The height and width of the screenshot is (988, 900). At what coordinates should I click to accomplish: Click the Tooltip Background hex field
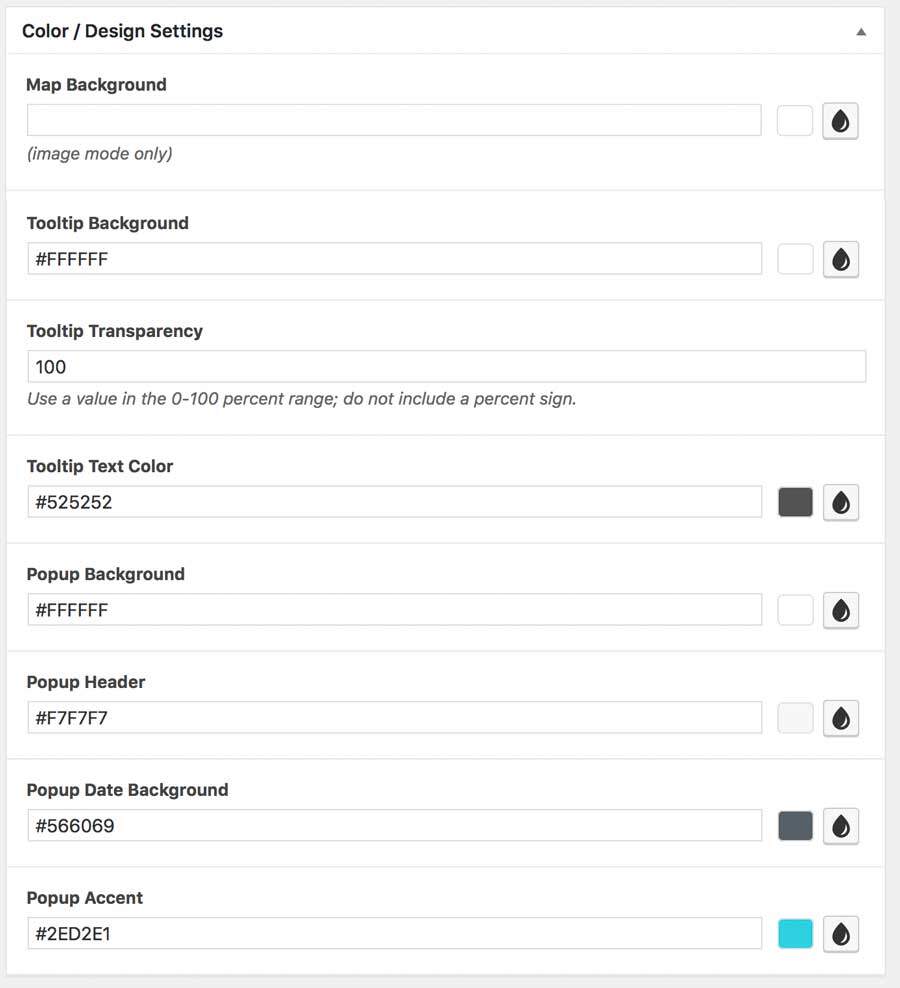pos(394,259)
